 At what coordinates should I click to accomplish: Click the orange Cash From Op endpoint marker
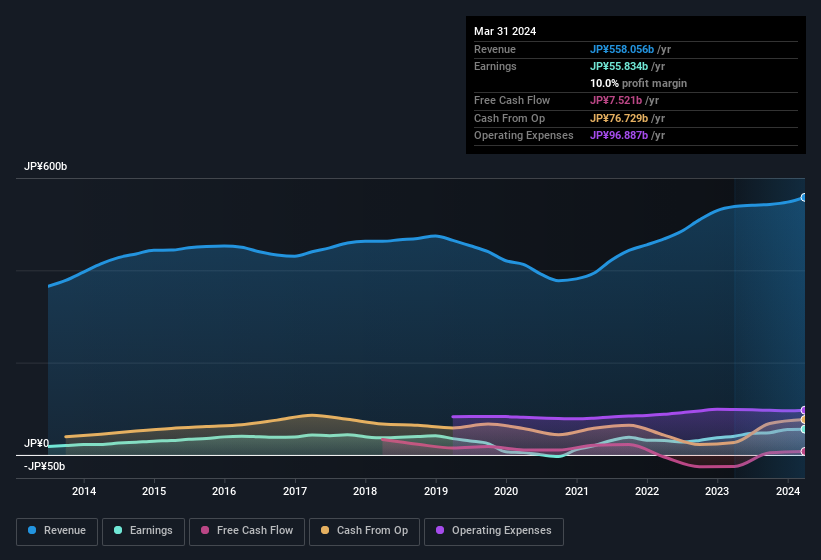coord(803,420)
